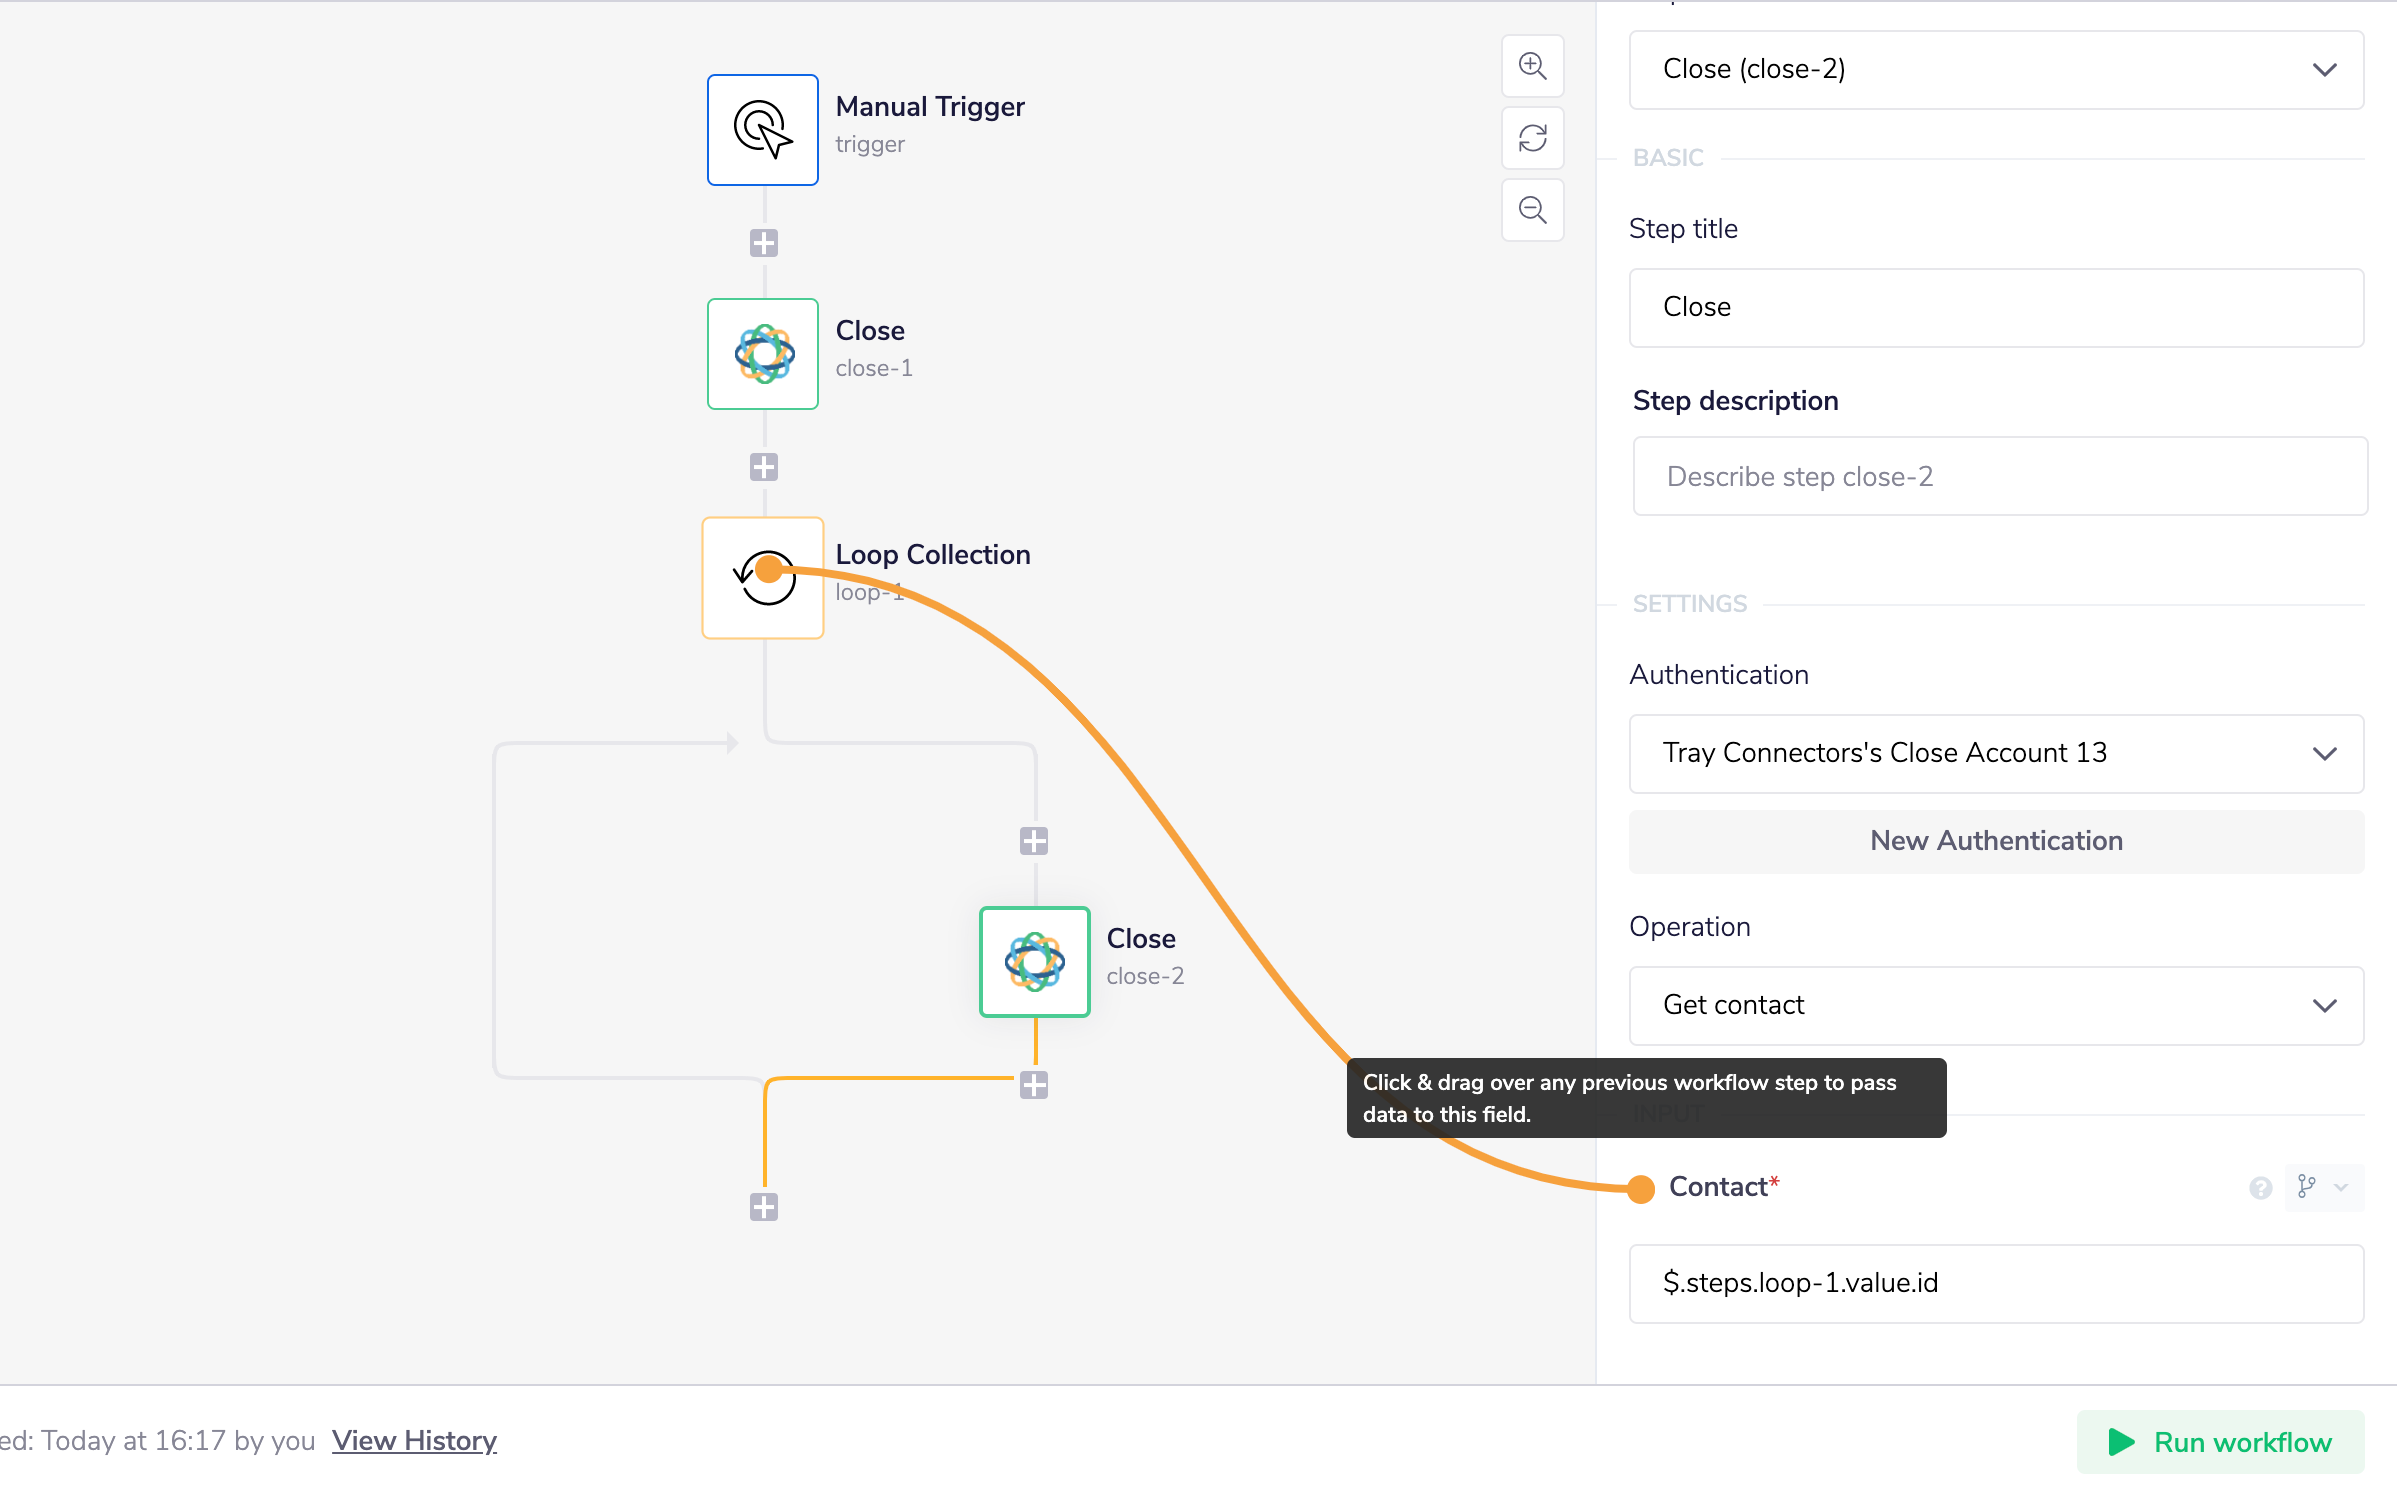
Task: Click the Contact field help icon
Action: point(2260,1187)
